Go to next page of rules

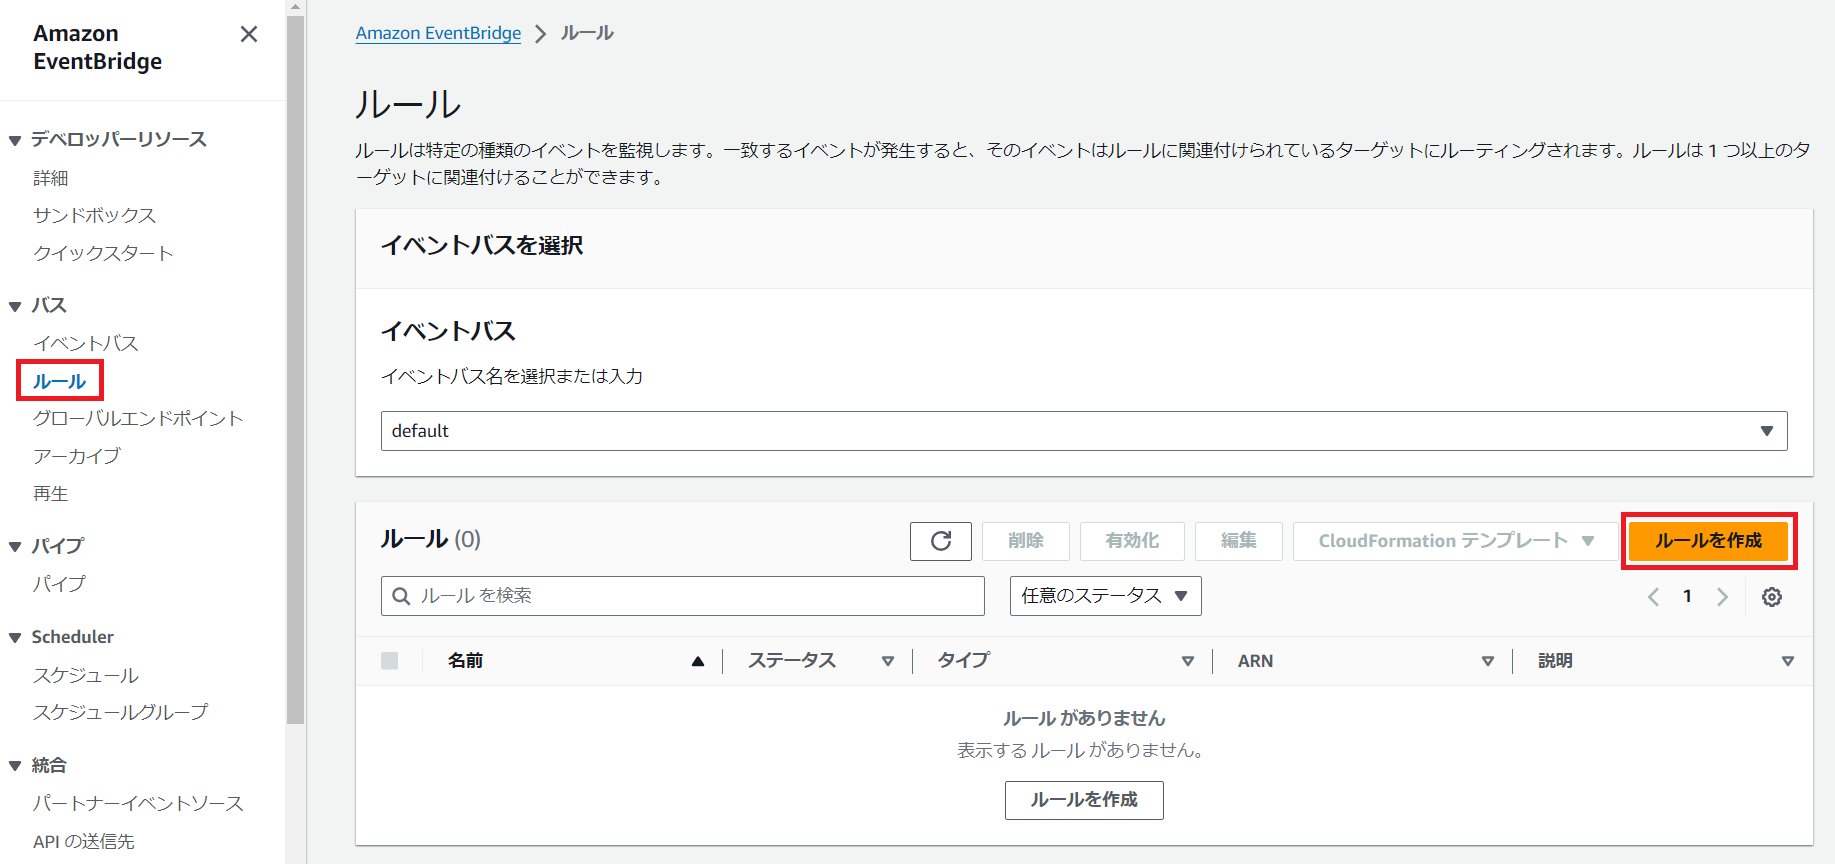click(x=1722, y=597)
